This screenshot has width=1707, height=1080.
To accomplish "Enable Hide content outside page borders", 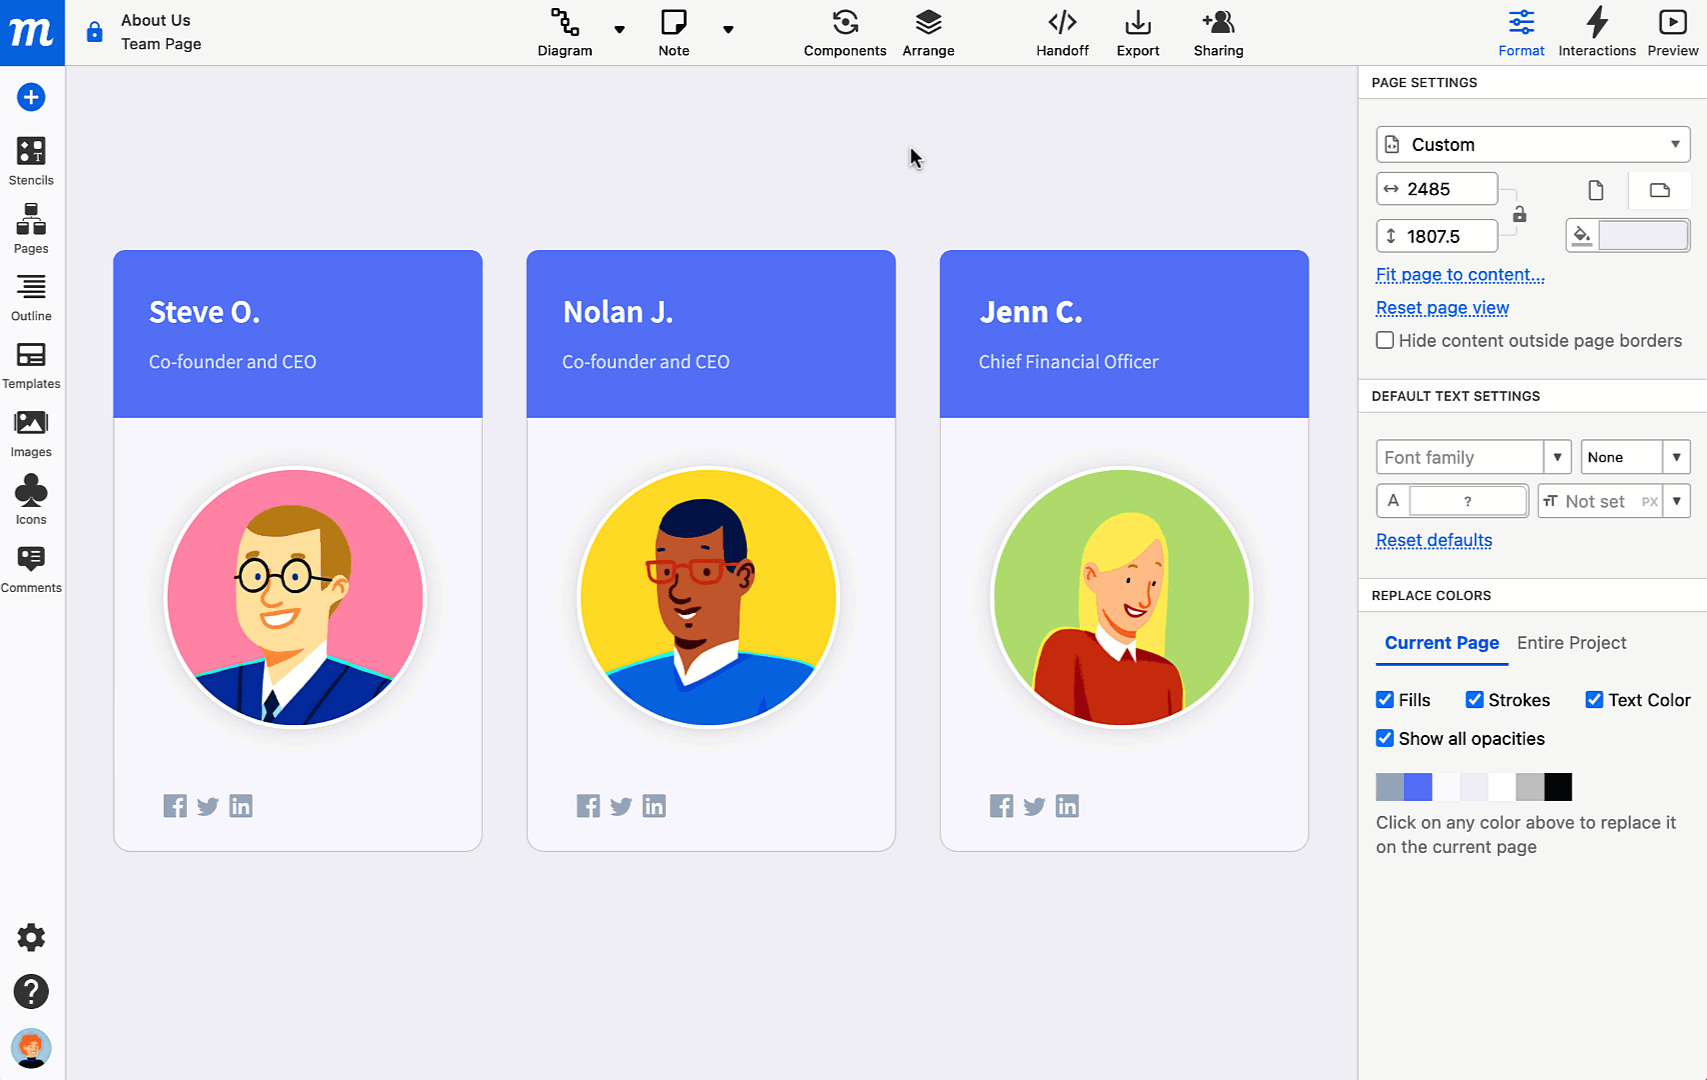I will click(x=1384, y=340).
